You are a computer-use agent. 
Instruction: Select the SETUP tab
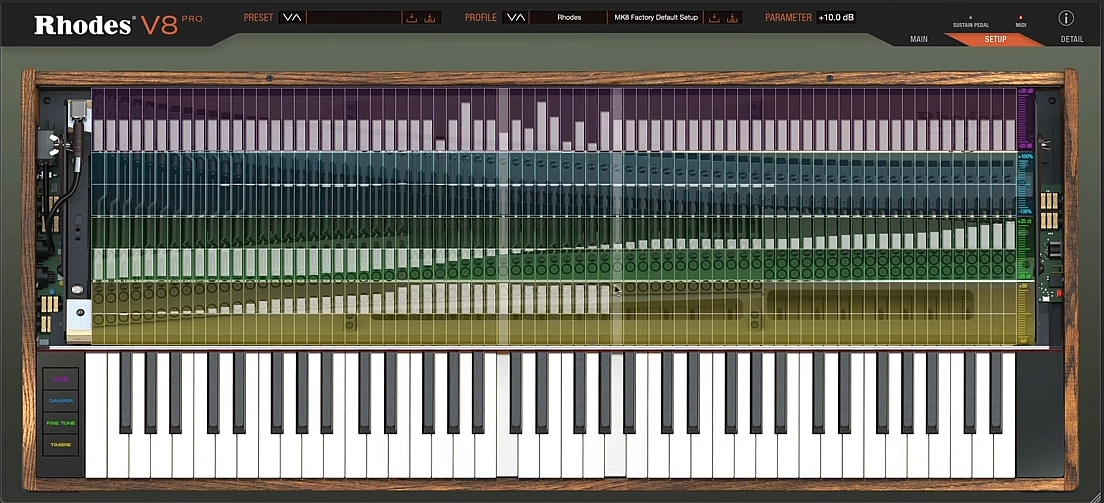[x=995, y=39]
